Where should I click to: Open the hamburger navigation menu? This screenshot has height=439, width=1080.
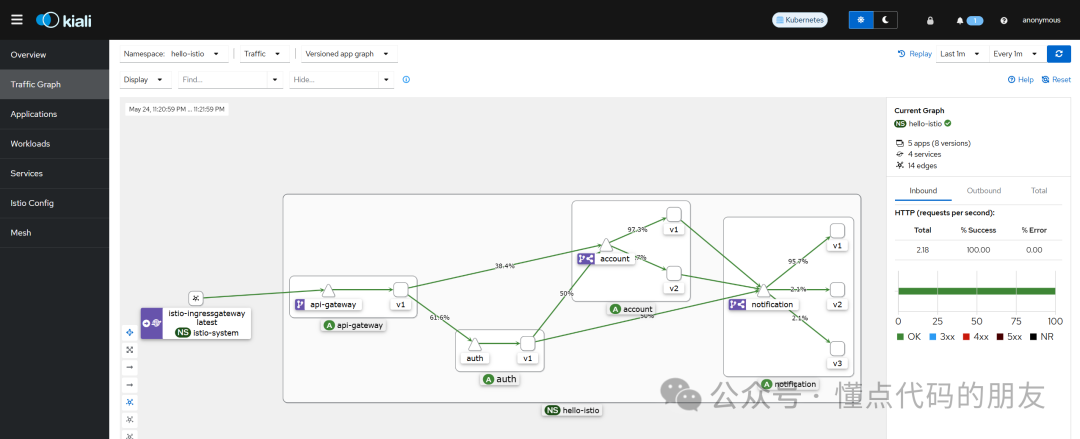click(x=17, y=20)
